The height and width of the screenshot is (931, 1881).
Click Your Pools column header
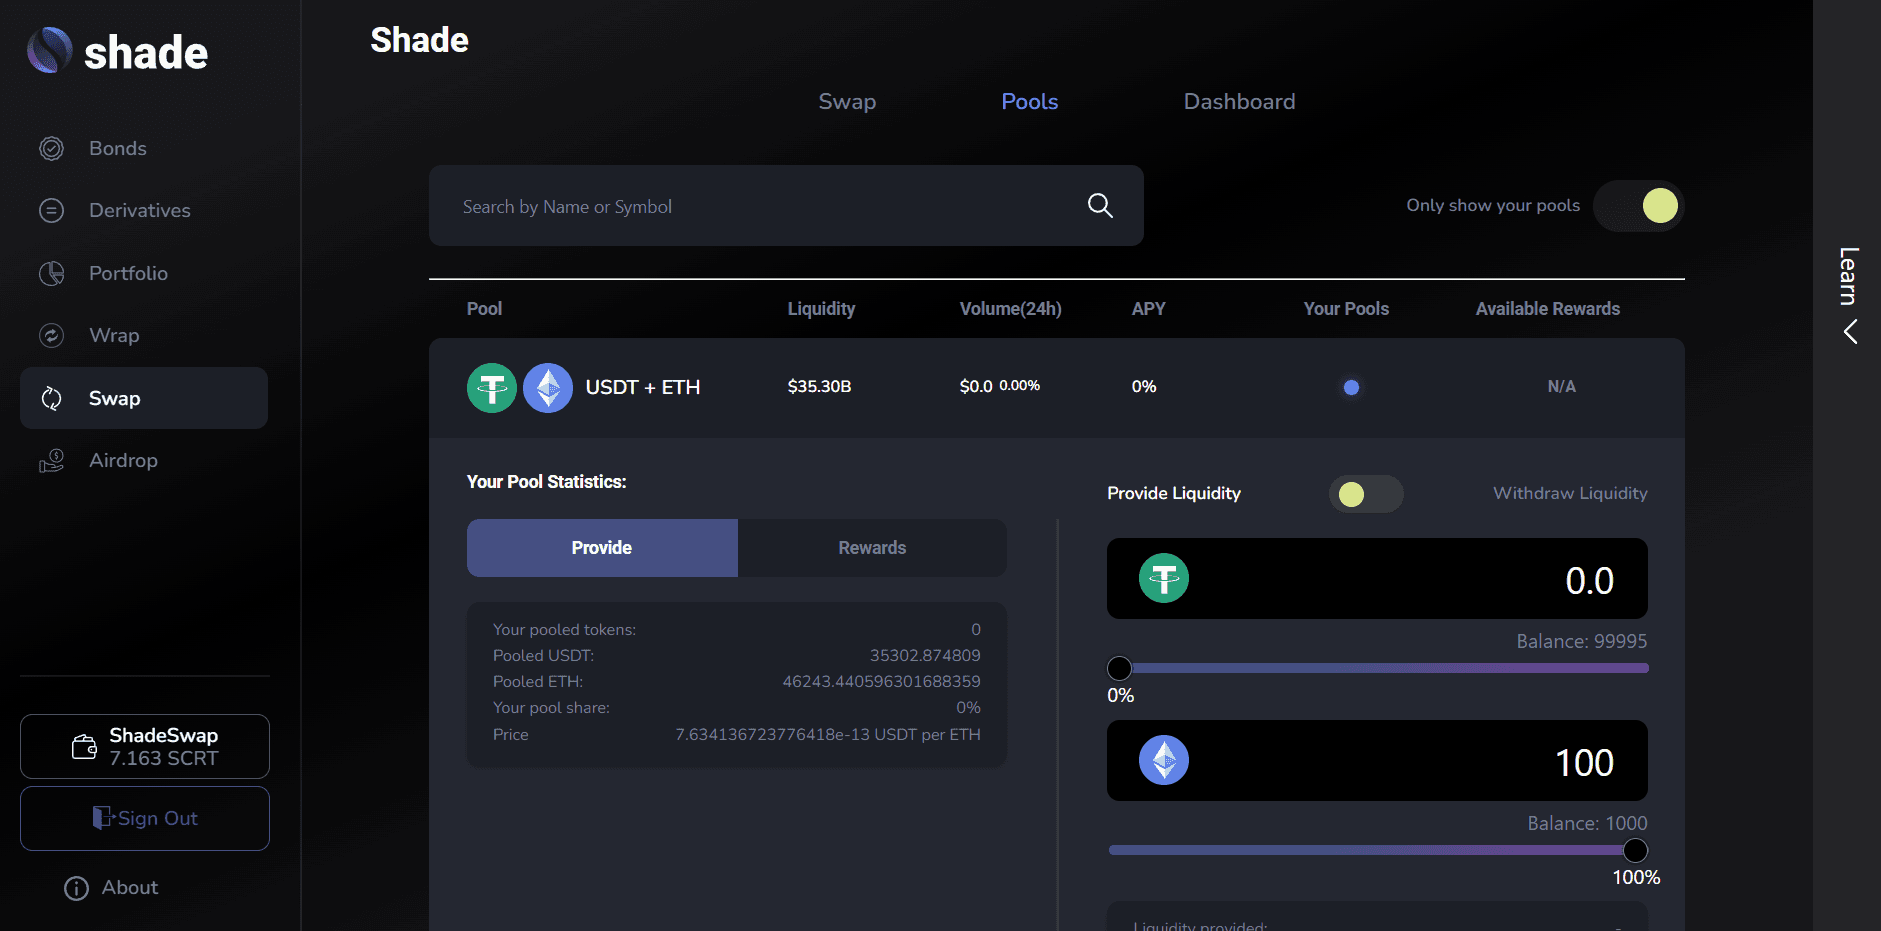[1346, 309]
